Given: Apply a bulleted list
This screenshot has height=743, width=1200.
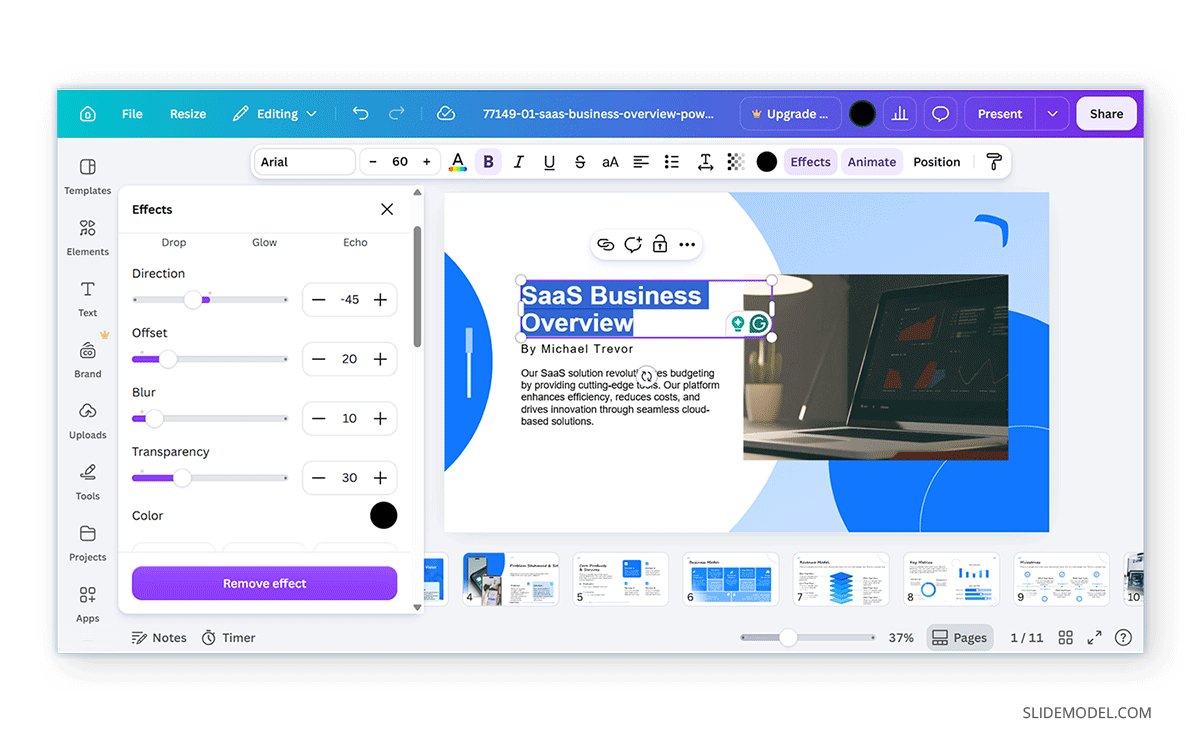Looking at the screenshot, I should (x=672, y=162).
